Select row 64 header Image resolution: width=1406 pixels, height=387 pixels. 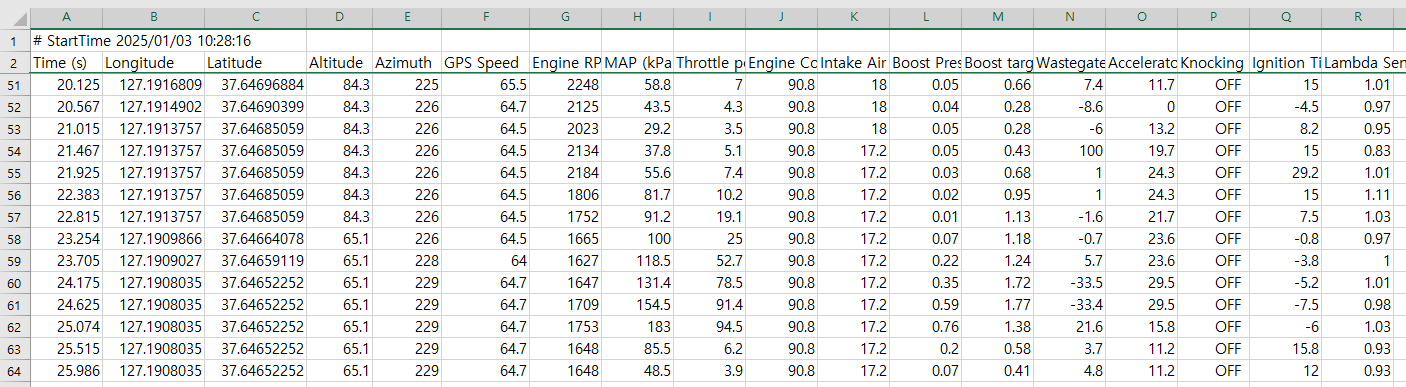coord(14,370)
